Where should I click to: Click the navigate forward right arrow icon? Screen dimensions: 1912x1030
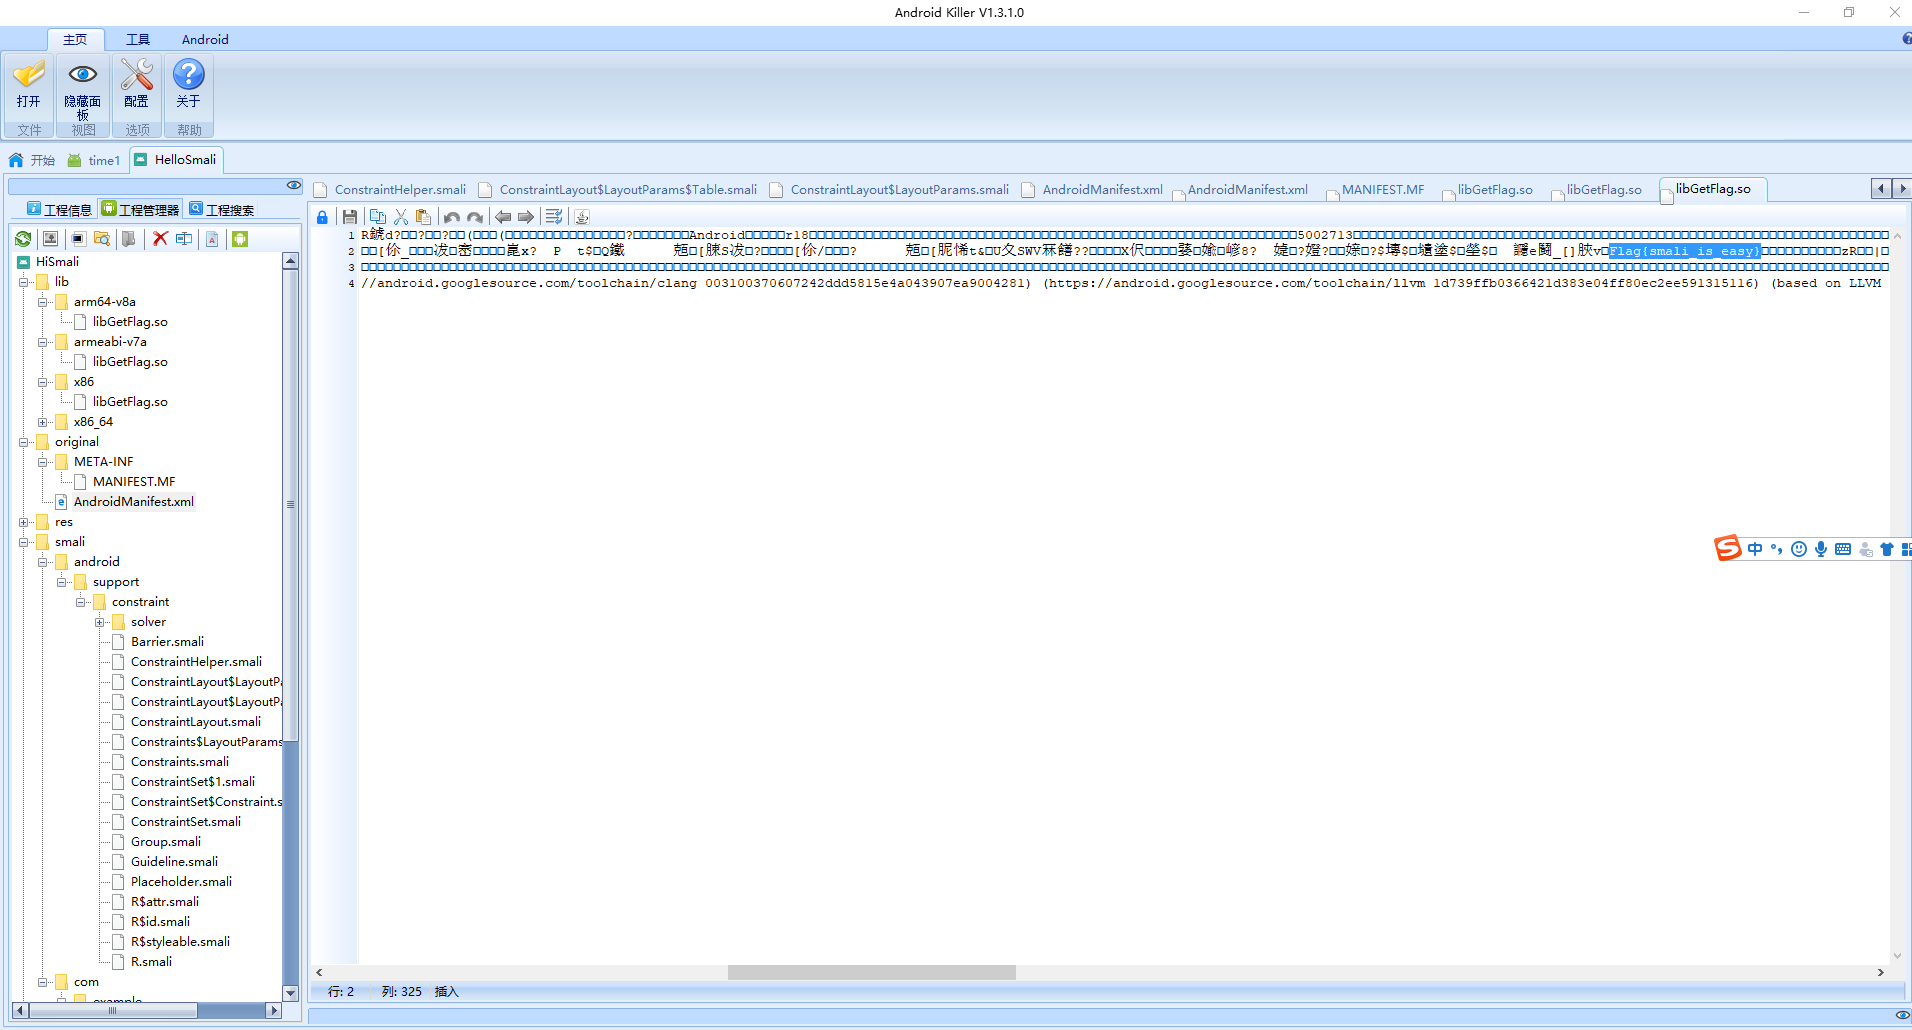526,217
